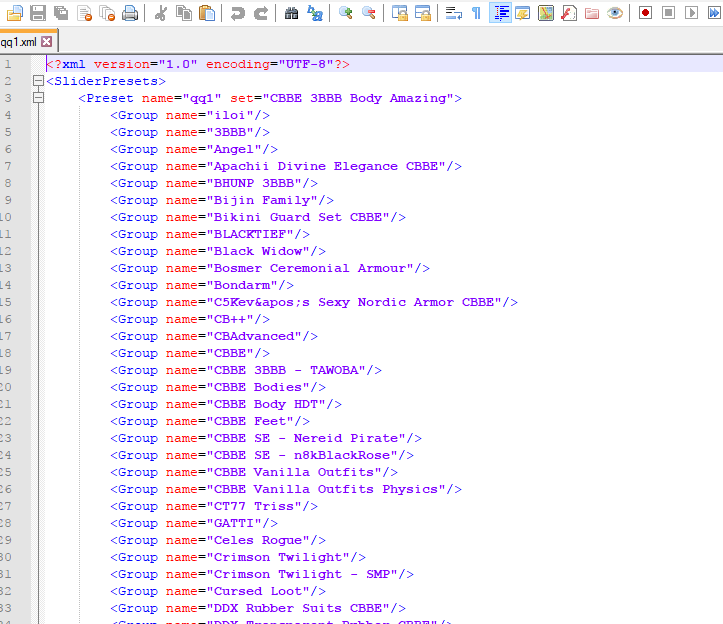This screenshot has width=723, height=624.
Task: Click the "CBBE 3BBB - TAWOBA" line
Action: coord(246,370)
